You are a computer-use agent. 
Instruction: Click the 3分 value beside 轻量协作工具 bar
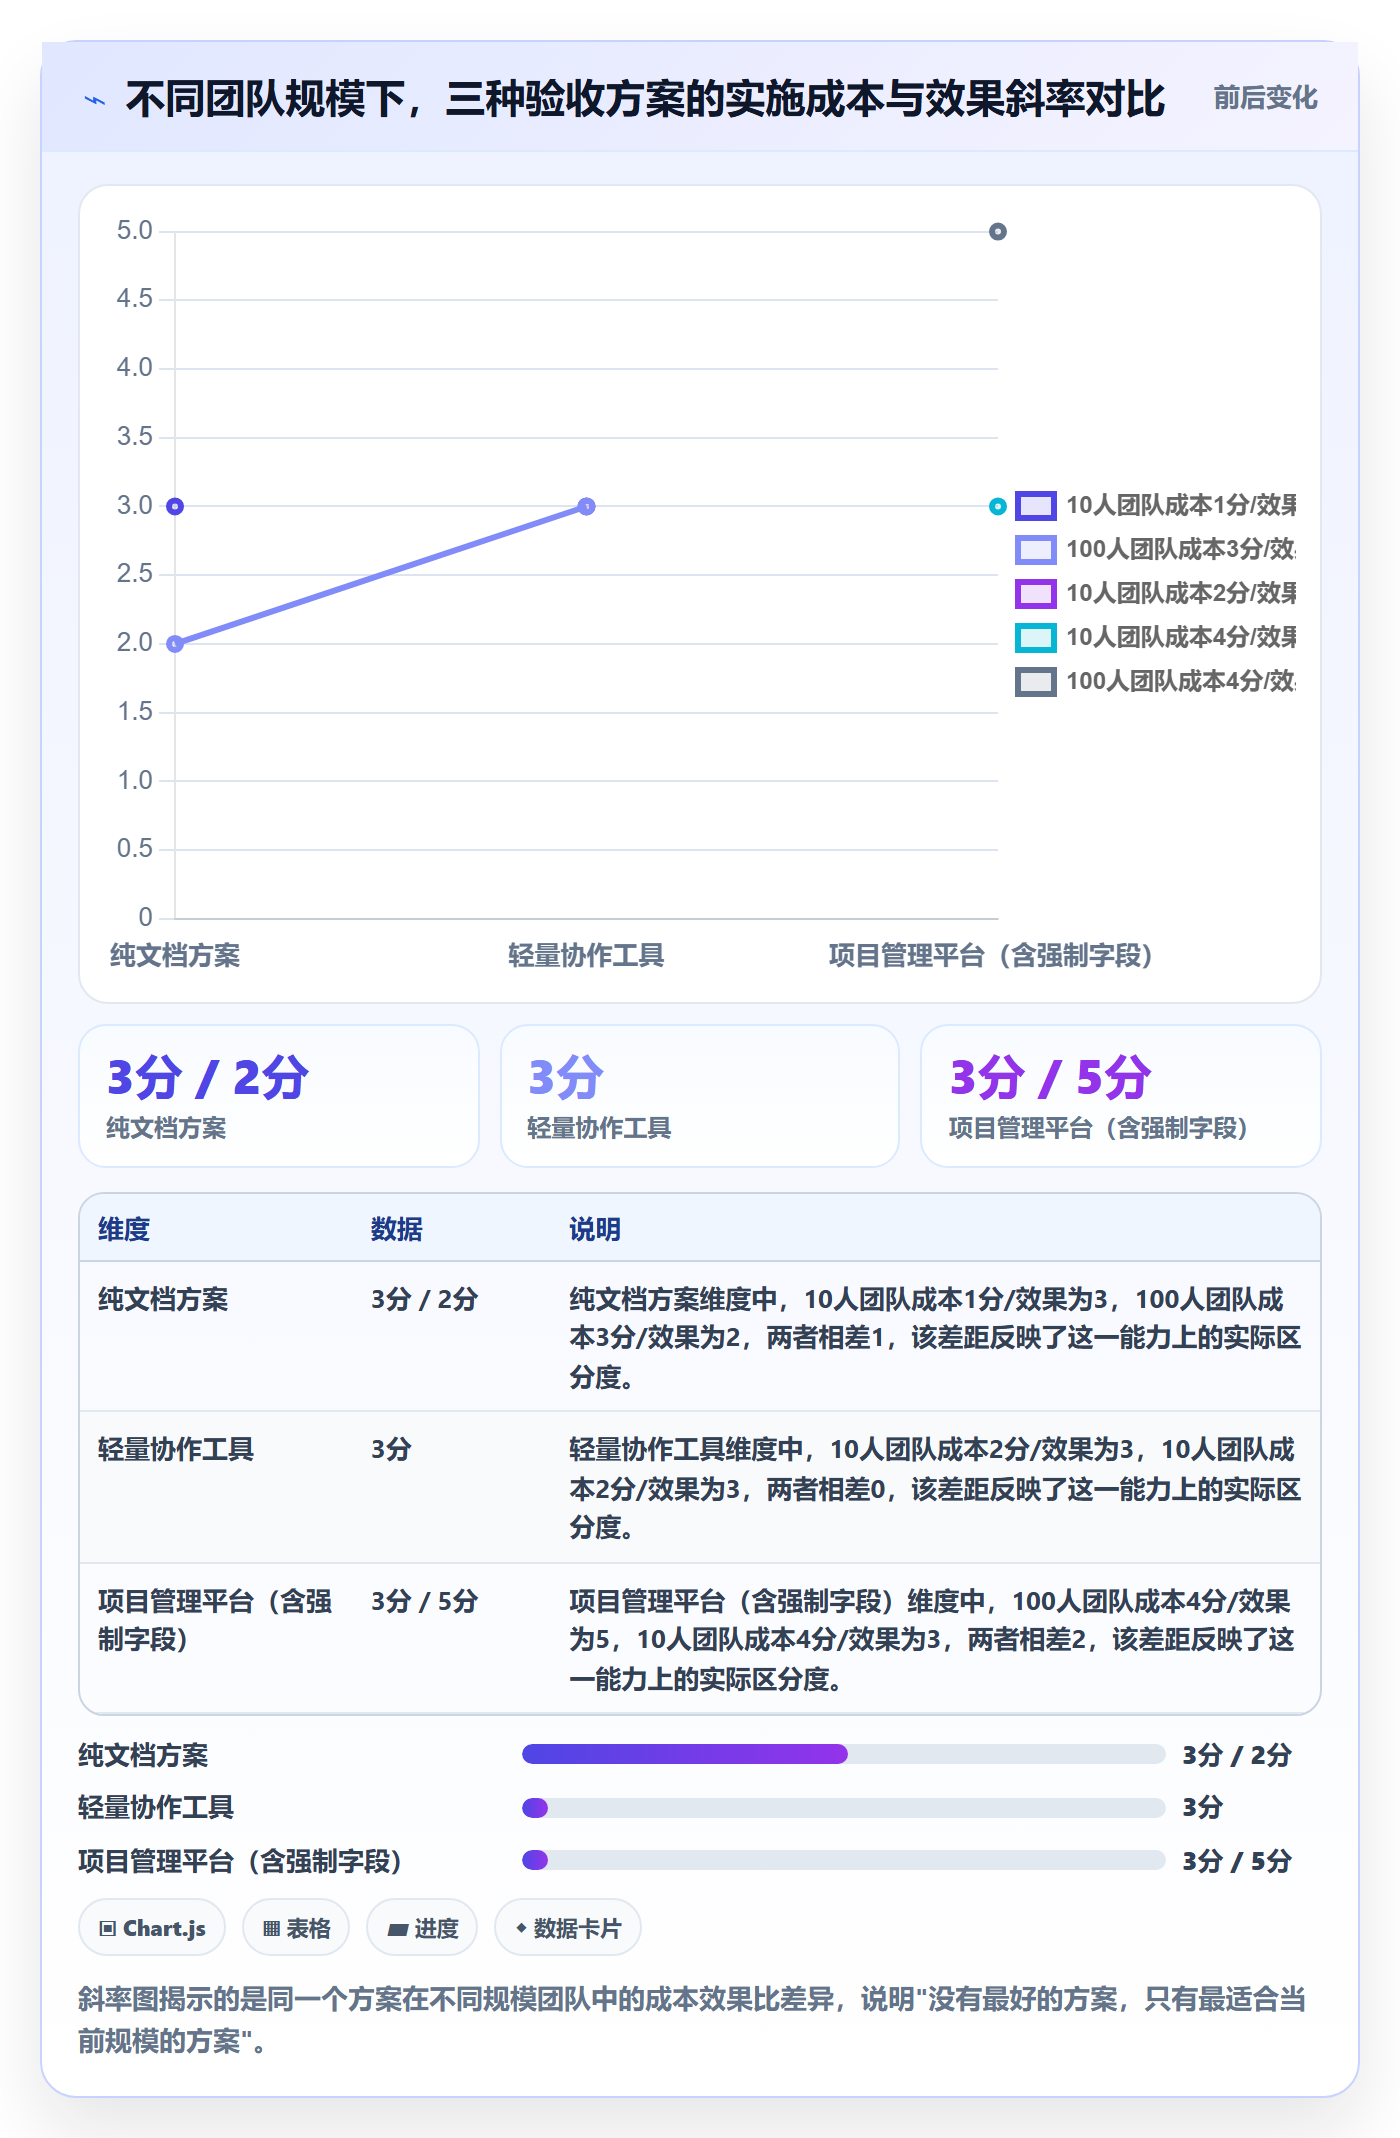pos(1203,1807)
